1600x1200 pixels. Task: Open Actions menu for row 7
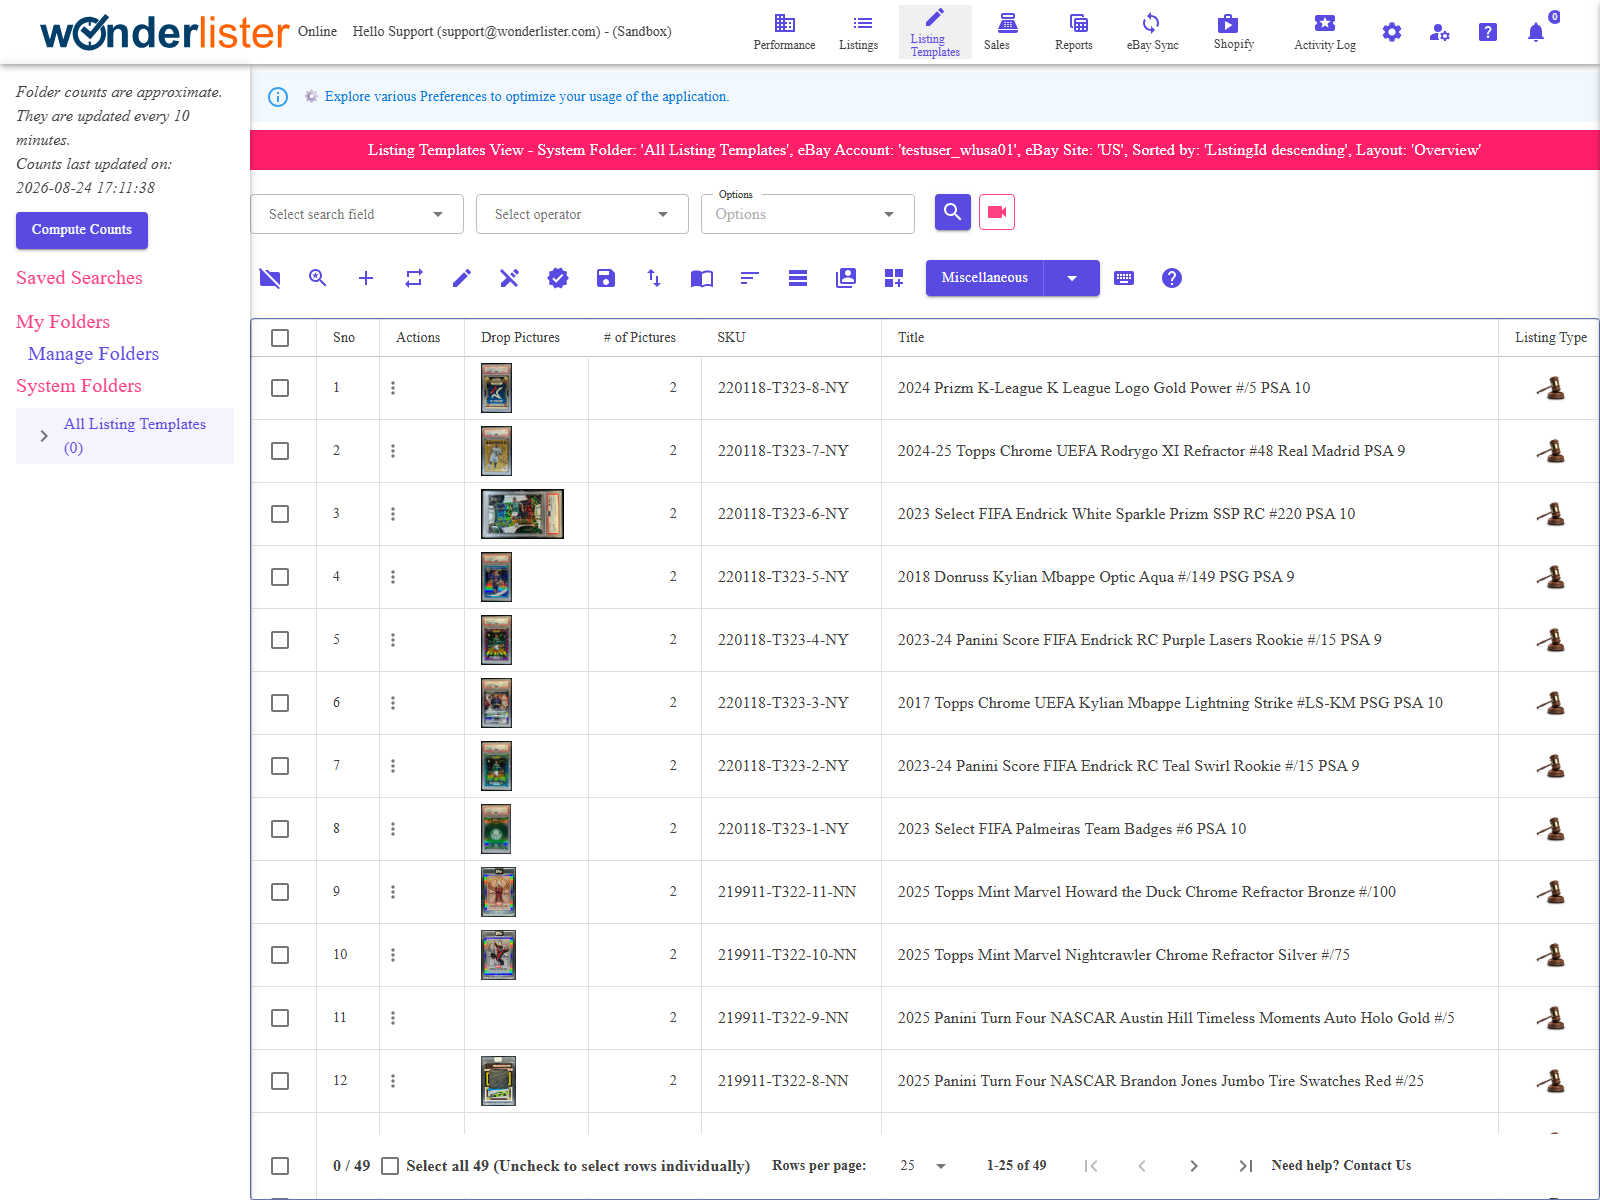click(393, 766)
